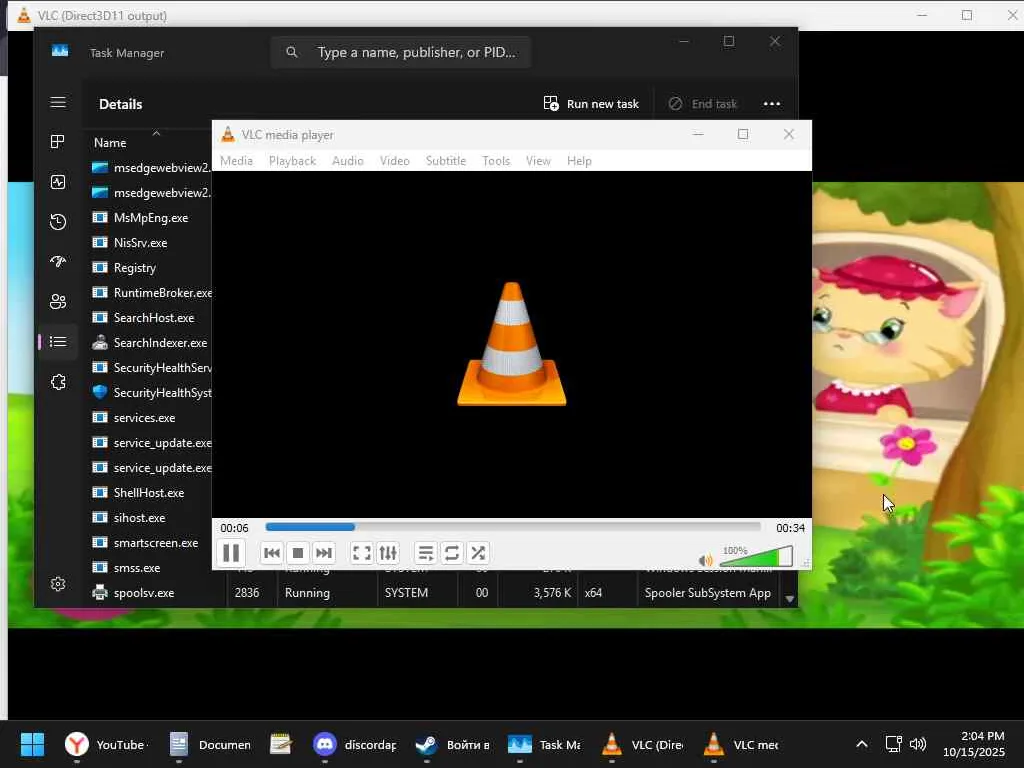1024x768 pixels.
Task: Toggle the VLC playlist view
Action: (x=426, y=553)
